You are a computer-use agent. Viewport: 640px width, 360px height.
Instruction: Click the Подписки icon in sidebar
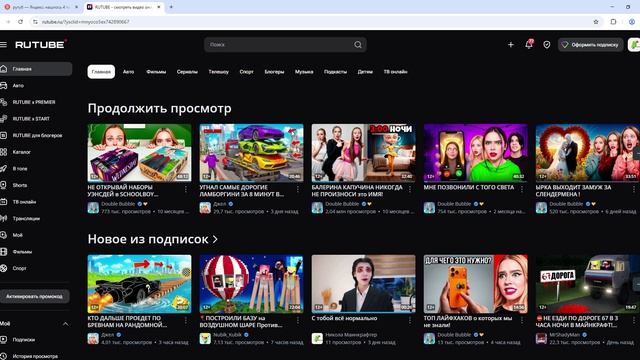pyautogui.click(x=4, y=340)
